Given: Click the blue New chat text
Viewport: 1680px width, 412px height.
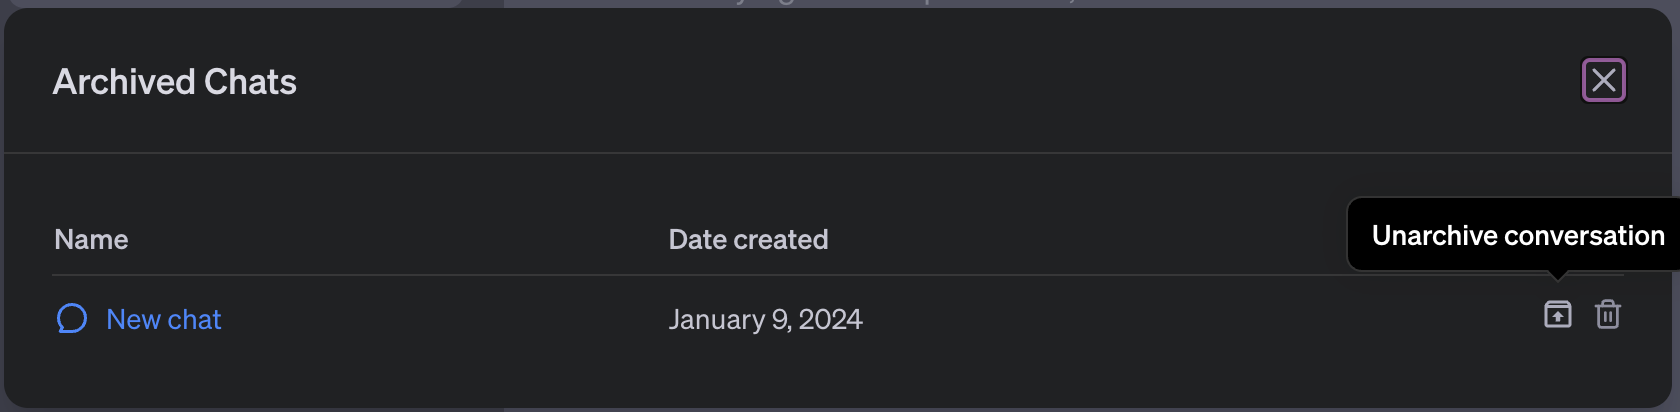Looking at the screenshot, I should pyautogui.click(x=164, y=319).
